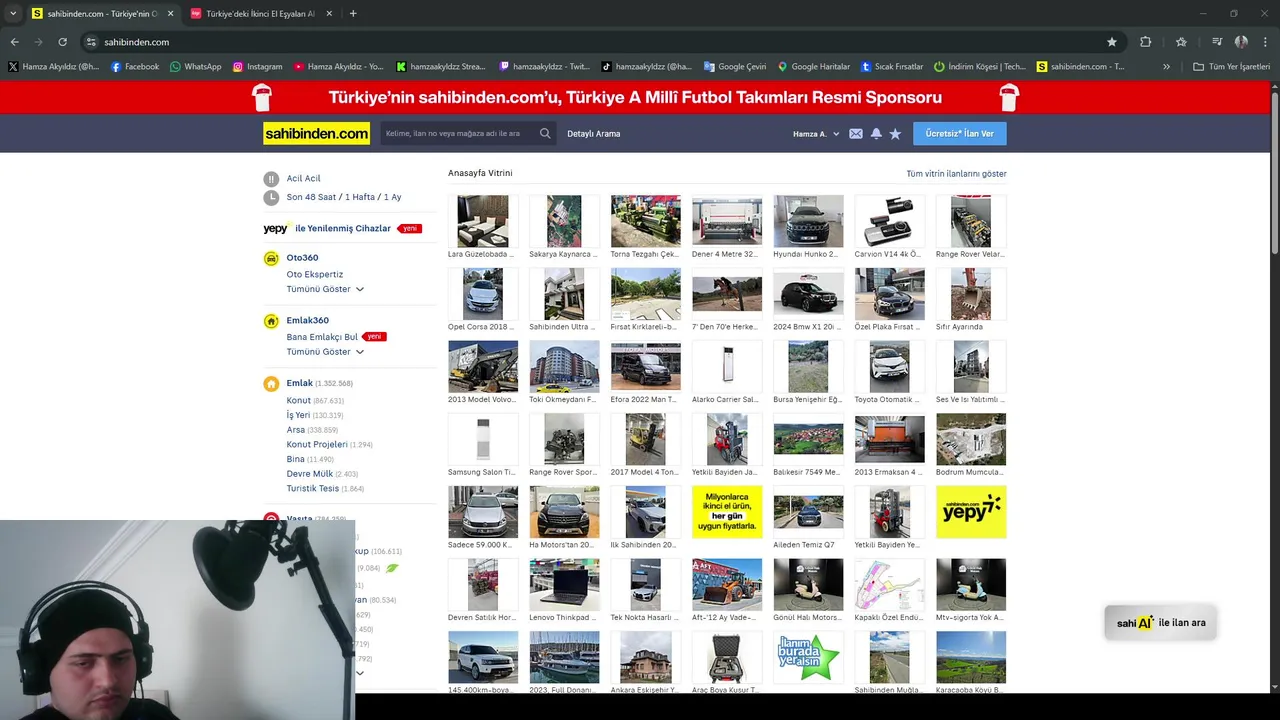This screenshot has width=1280, height=720.
Task: Open the Chrome profile avatar
Action: [1241, 42]
